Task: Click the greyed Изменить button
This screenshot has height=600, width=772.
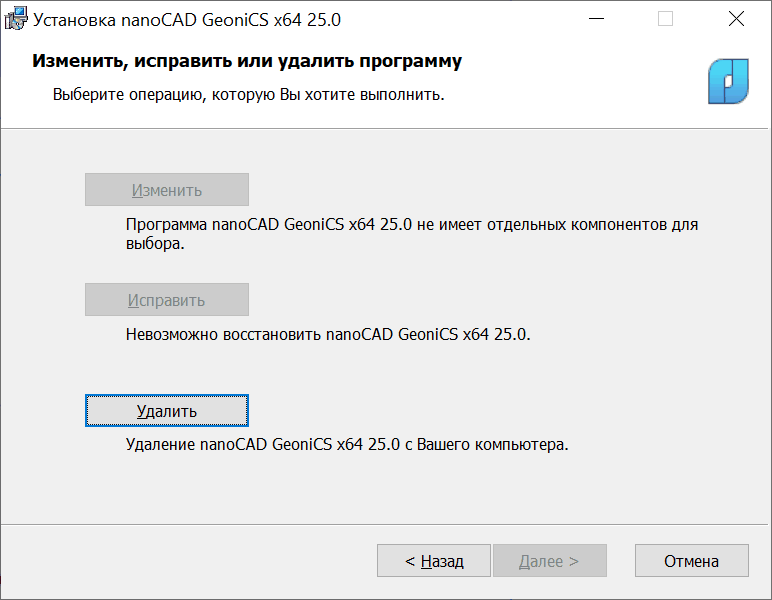Action: [166, 189]
